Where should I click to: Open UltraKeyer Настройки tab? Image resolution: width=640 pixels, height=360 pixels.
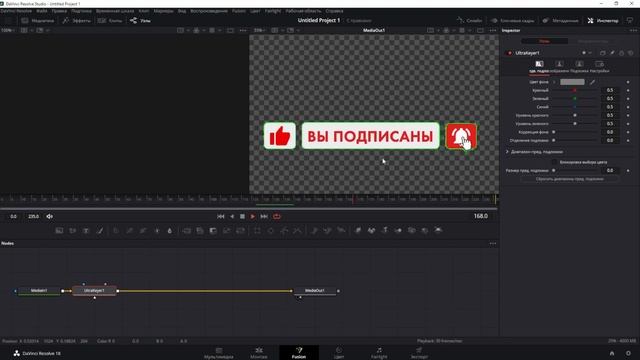tap(599, 67)
